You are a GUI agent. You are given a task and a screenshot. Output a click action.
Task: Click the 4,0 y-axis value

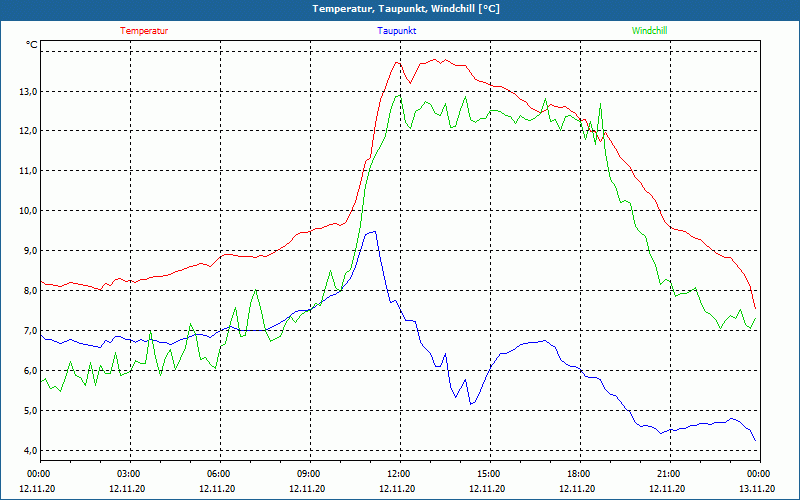31,450
